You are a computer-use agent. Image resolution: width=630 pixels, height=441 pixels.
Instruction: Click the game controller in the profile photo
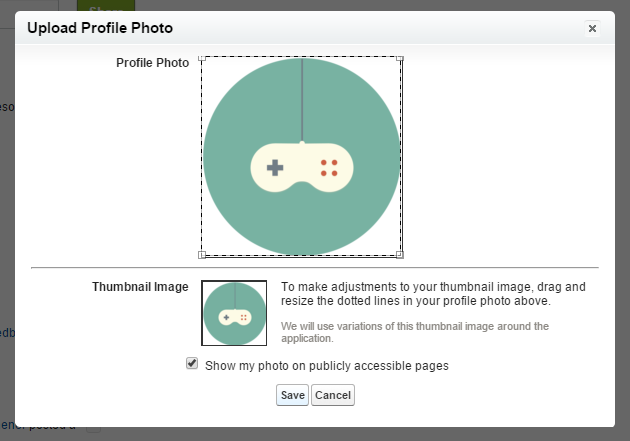tap(301, 167)
